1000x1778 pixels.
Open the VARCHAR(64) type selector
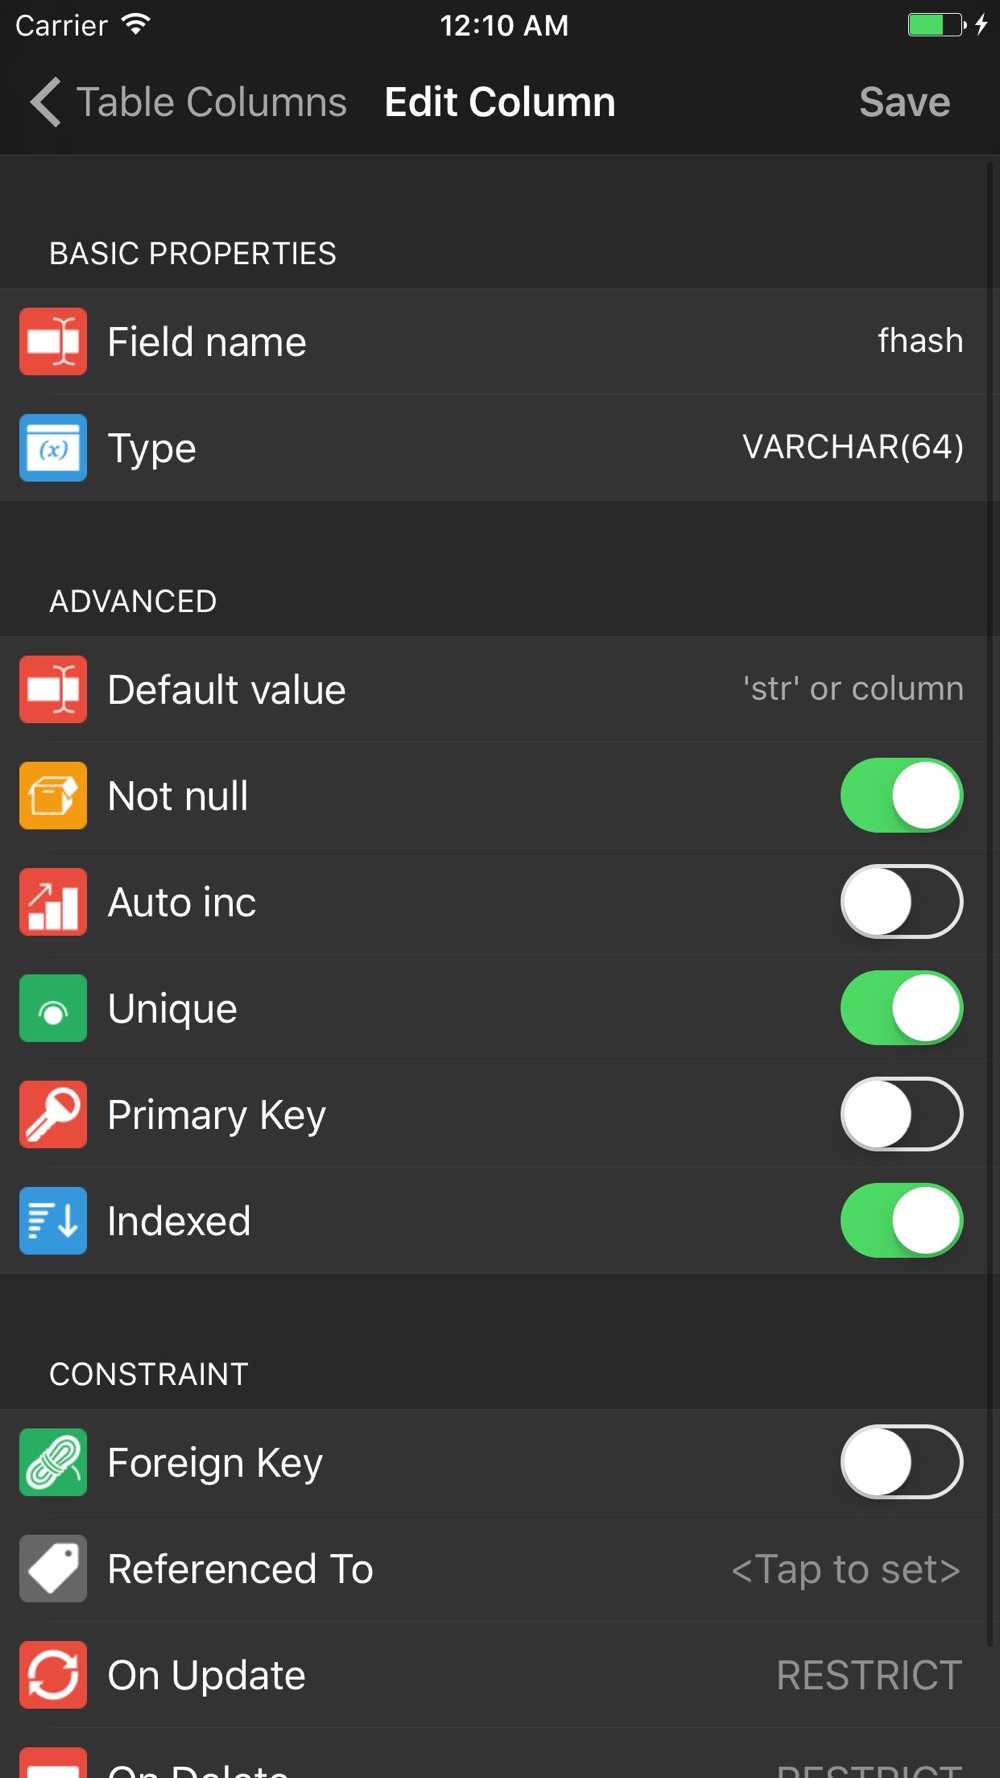click(x=853, y=447)
